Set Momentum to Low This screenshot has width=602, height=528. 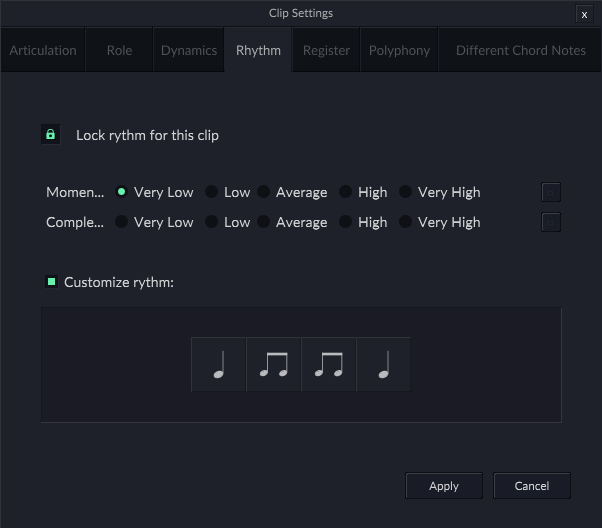[x=211, y=192]
